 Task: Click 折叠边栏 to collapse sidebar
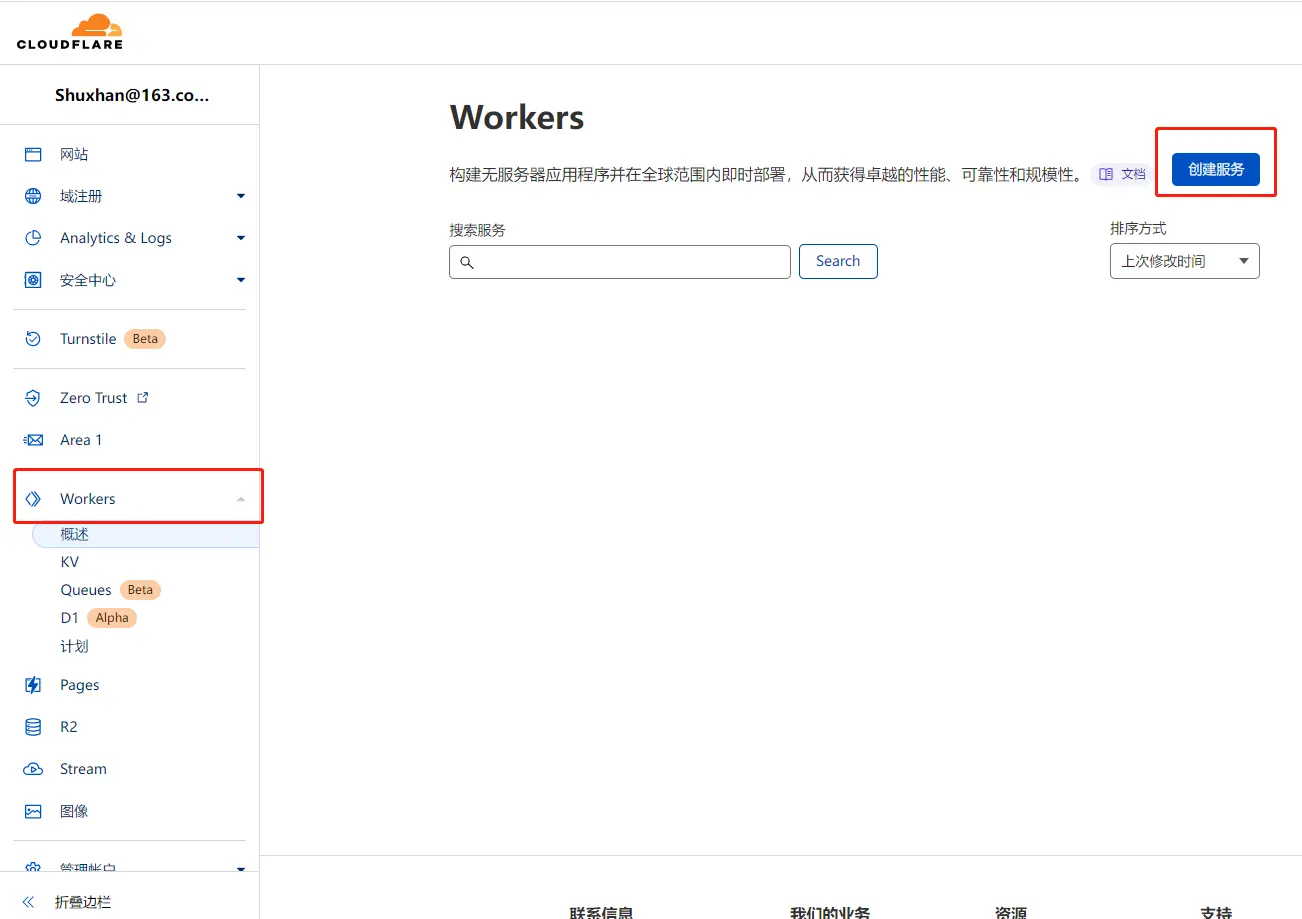click(83, 902)
